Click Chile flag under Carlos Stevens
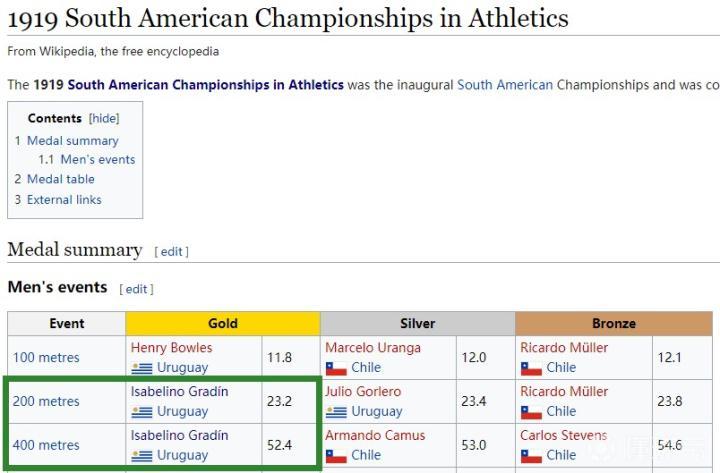Image resolution: width=720 pixels, height=473 pixels. pyautogui.click(x=531, y=456)
